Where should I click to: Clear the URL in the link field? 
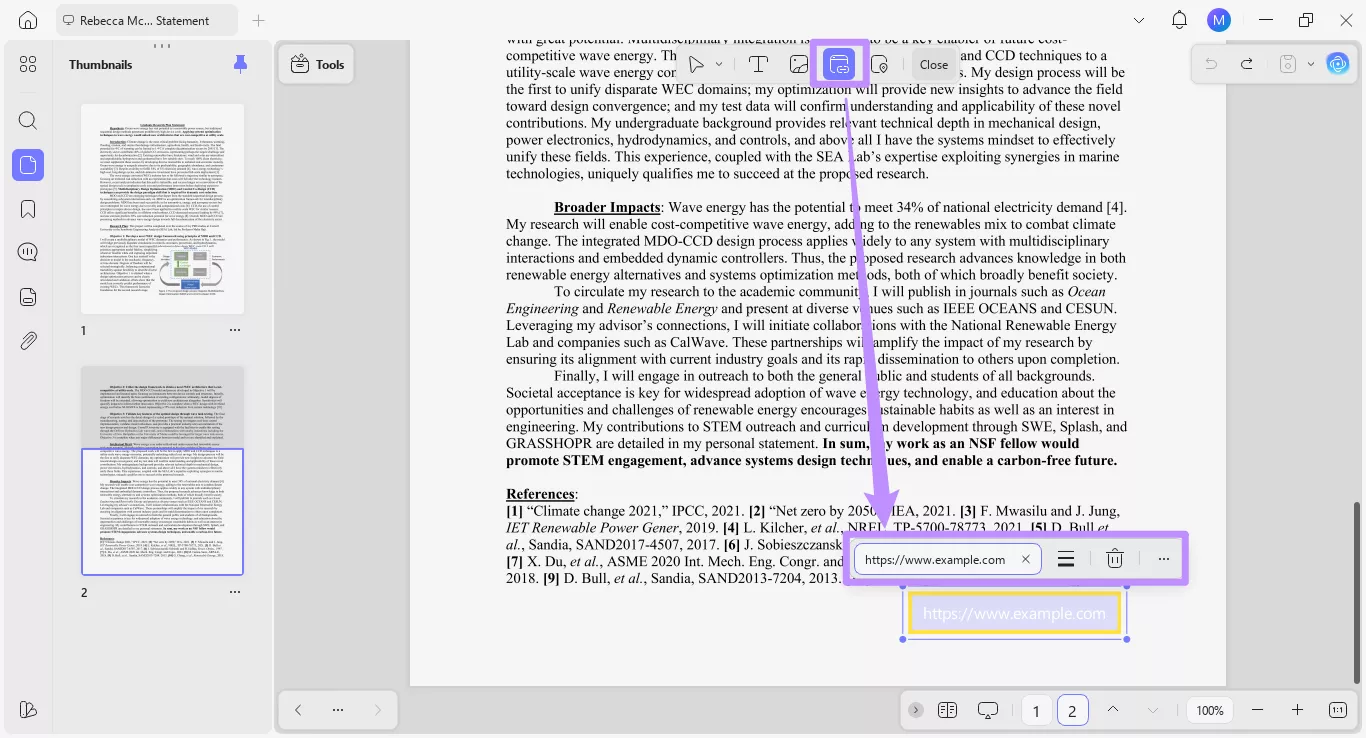tap(1025, 559)
